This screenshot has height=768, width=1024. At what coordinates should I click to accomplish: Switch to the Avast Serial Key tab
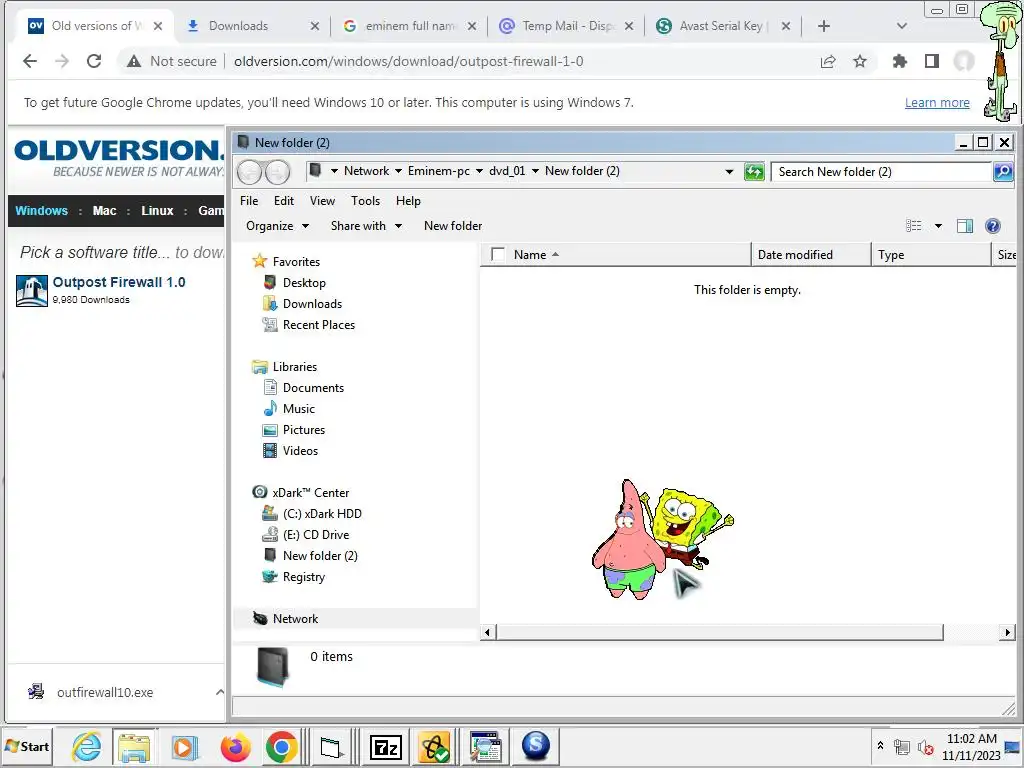click(723, 26)
